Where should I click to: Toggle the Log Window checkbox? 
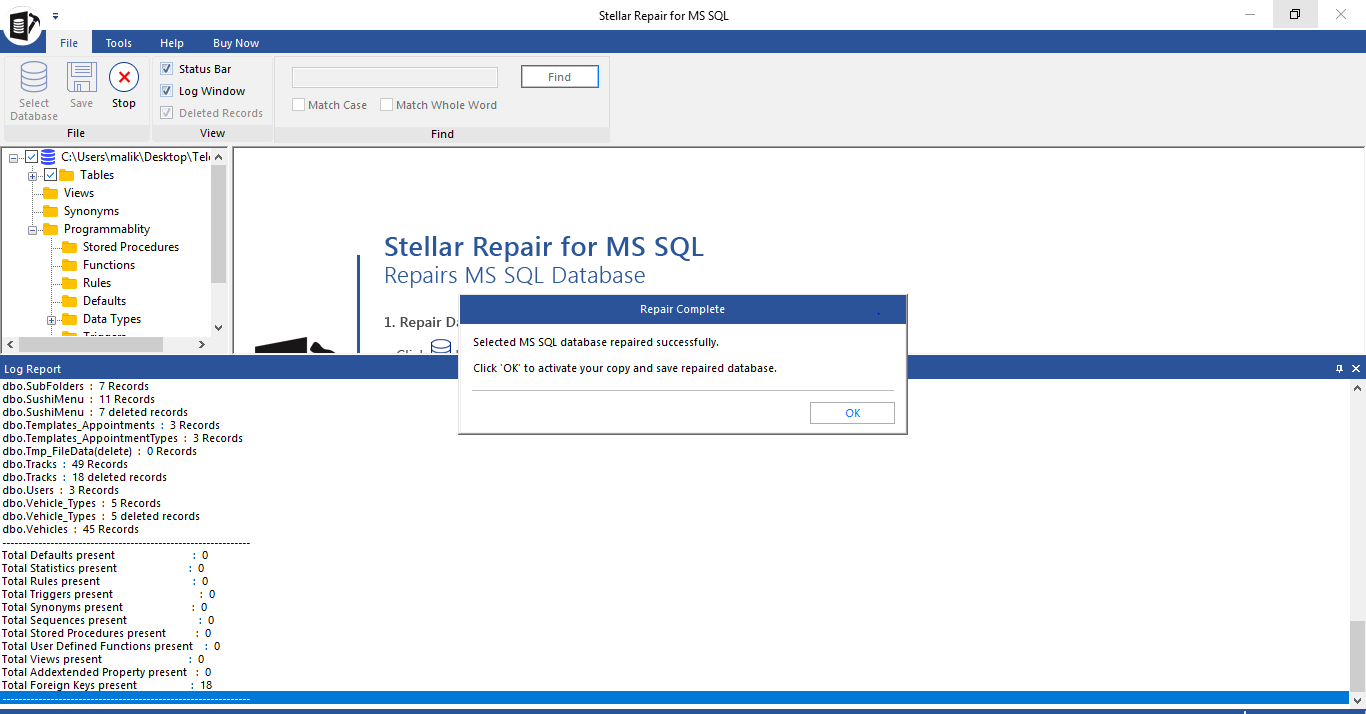[167, 91]
